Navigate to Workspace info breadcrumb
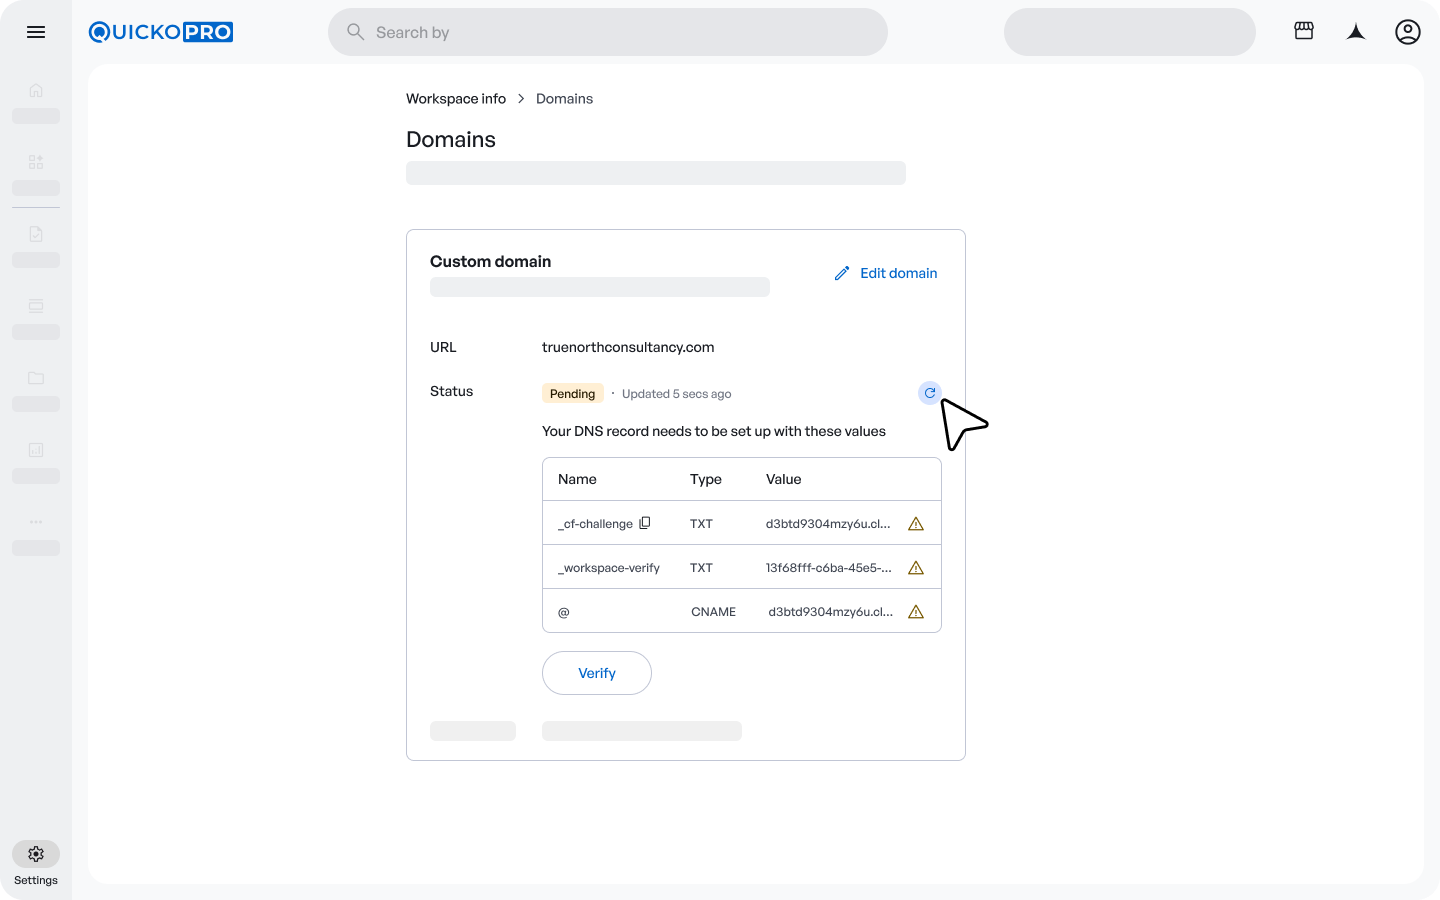The width and height of the screenshot is (1440, 900). 456,99
